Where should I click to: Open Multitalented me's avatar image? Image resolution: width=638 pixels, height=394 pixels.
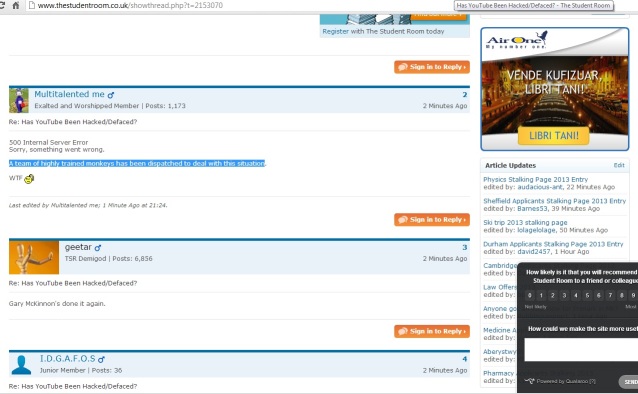click(x=19, y=100)
